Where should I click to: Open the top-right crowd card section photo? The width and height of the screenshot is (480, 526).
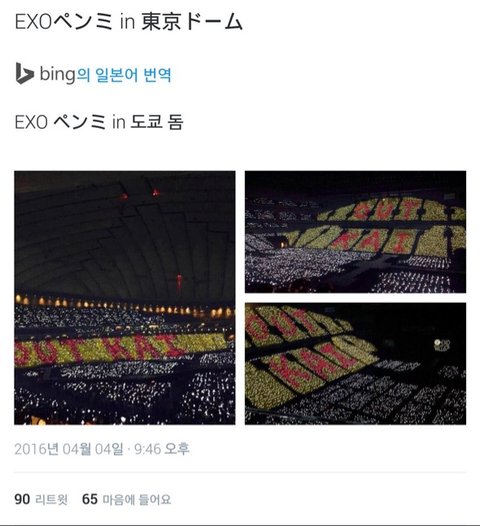[x=355, y=232]
